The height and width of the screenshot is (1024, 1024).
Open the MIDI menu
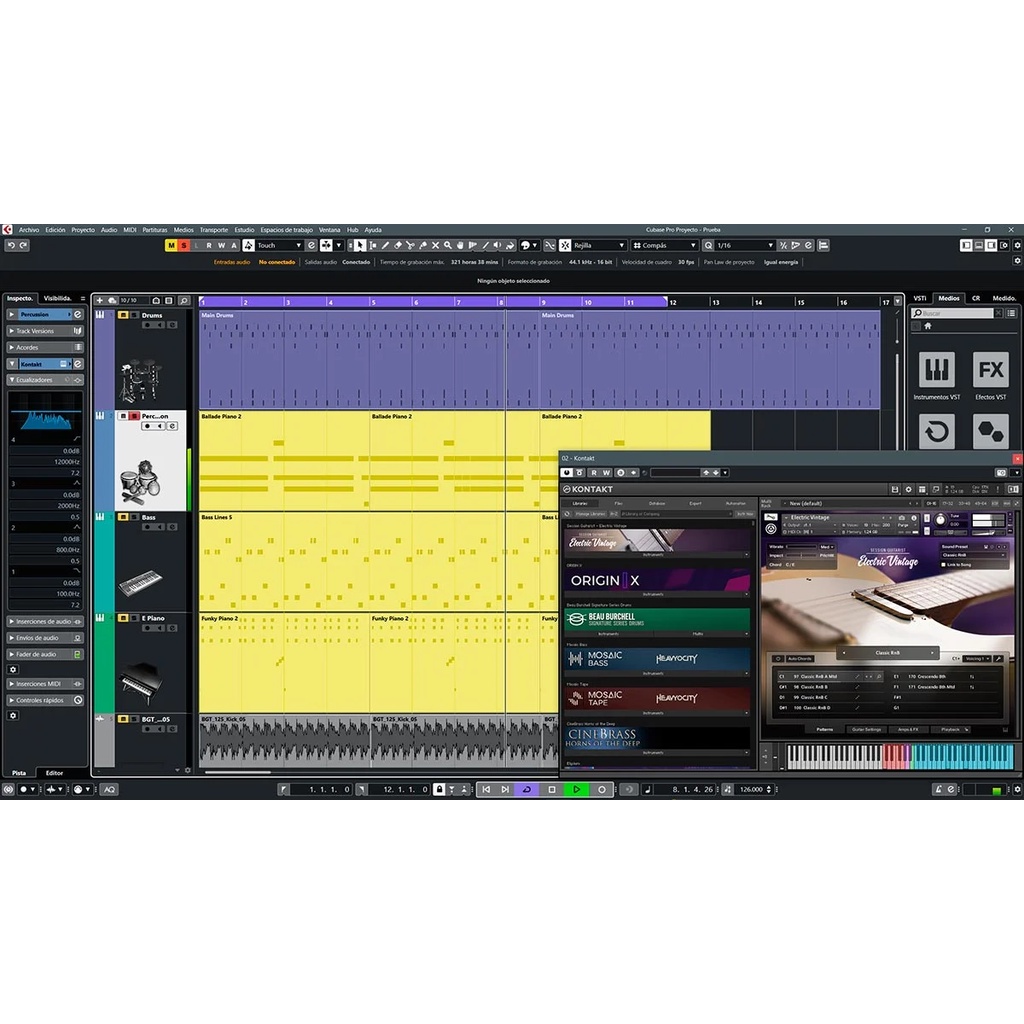[x=130, y=230]
